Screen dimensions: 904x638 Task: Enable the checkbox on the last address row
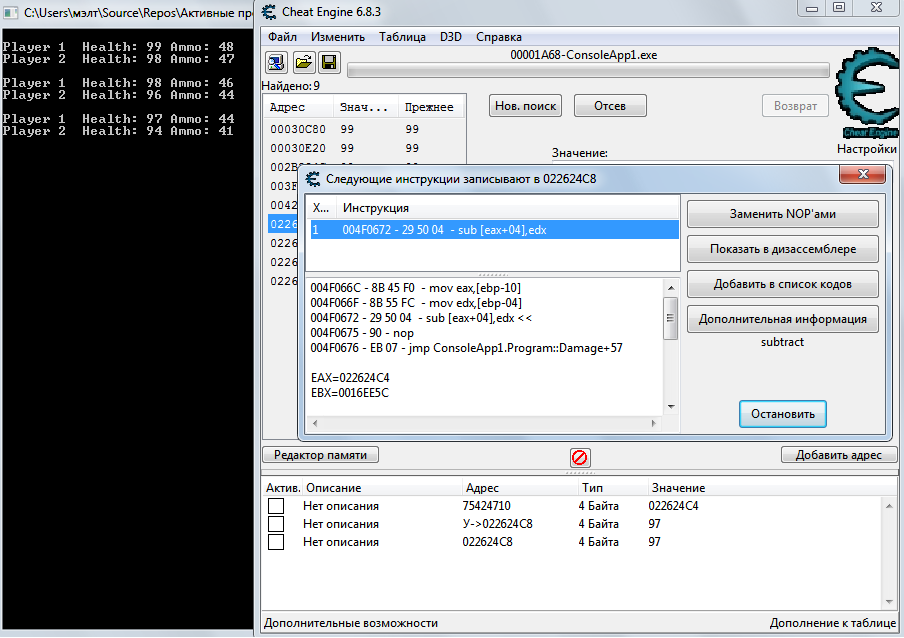pos(276,542)
